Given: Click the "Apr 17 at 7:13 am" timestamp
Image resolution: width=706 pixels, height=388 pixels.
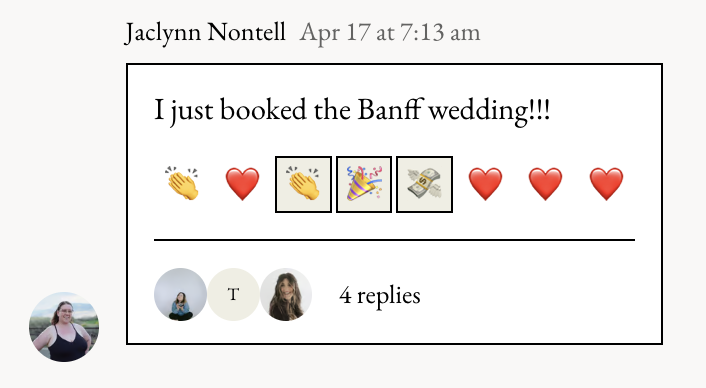Looking at the screenshot, I should pos(390,32).
